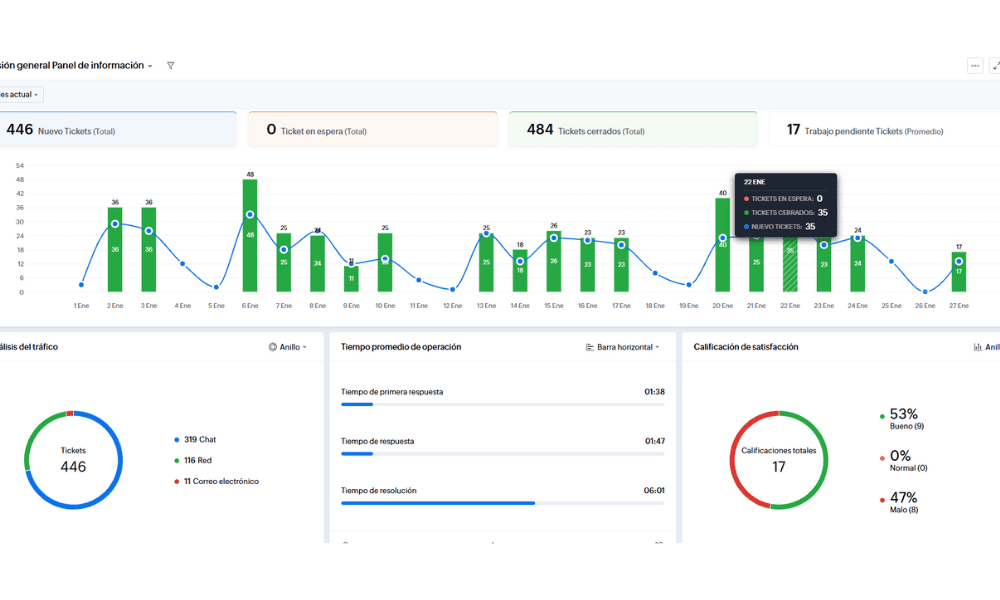Click the filter funnel icon
The height and width of the screenshot is (600, 1000).
click(171, 66)
